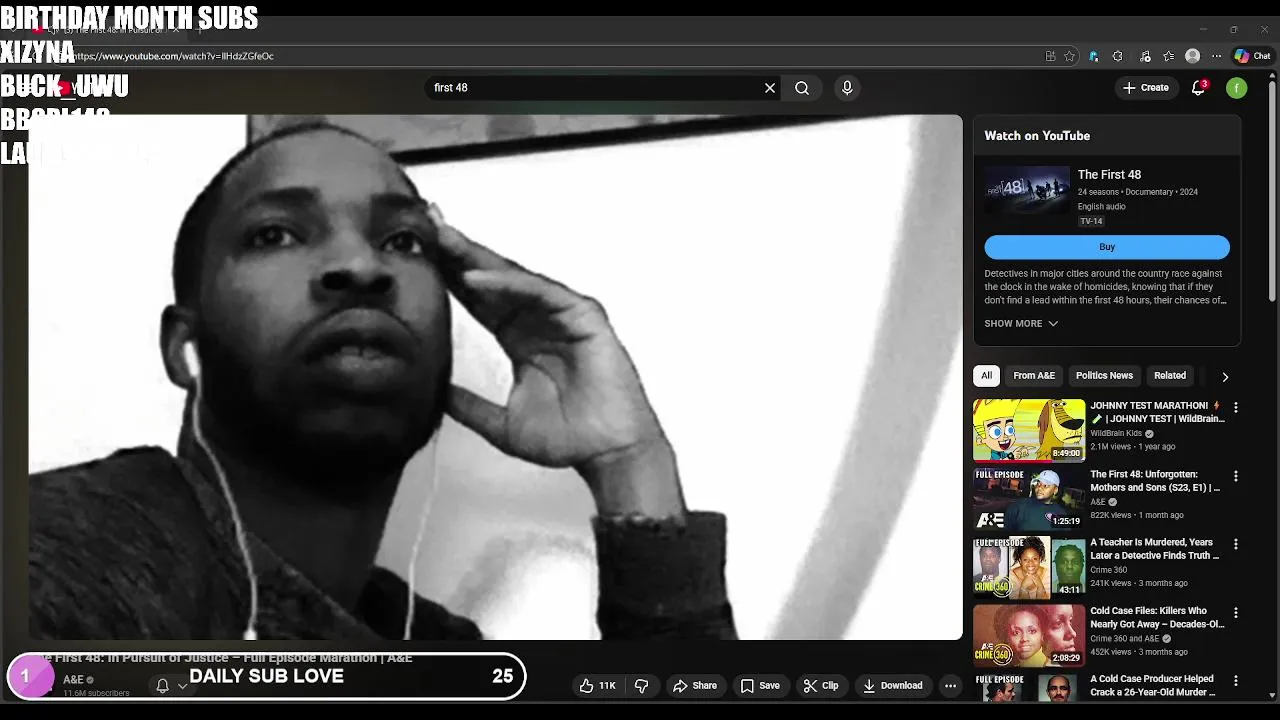
Task: Open options for First 48 Unforgotten video
Action: coord(1236,476)
